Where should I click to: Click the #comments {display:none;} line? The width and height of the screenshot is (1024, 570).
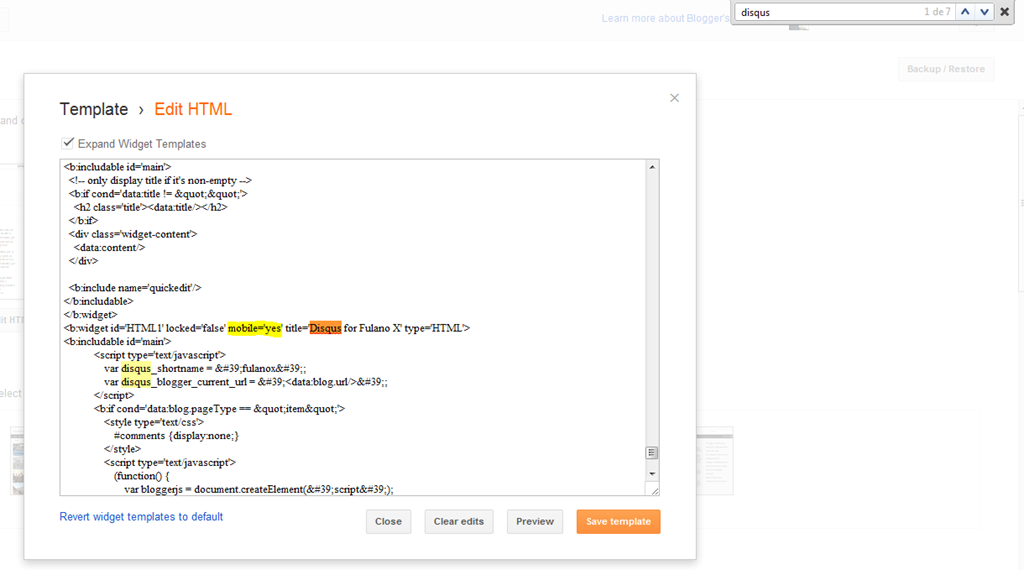click(x=176, y=435)
